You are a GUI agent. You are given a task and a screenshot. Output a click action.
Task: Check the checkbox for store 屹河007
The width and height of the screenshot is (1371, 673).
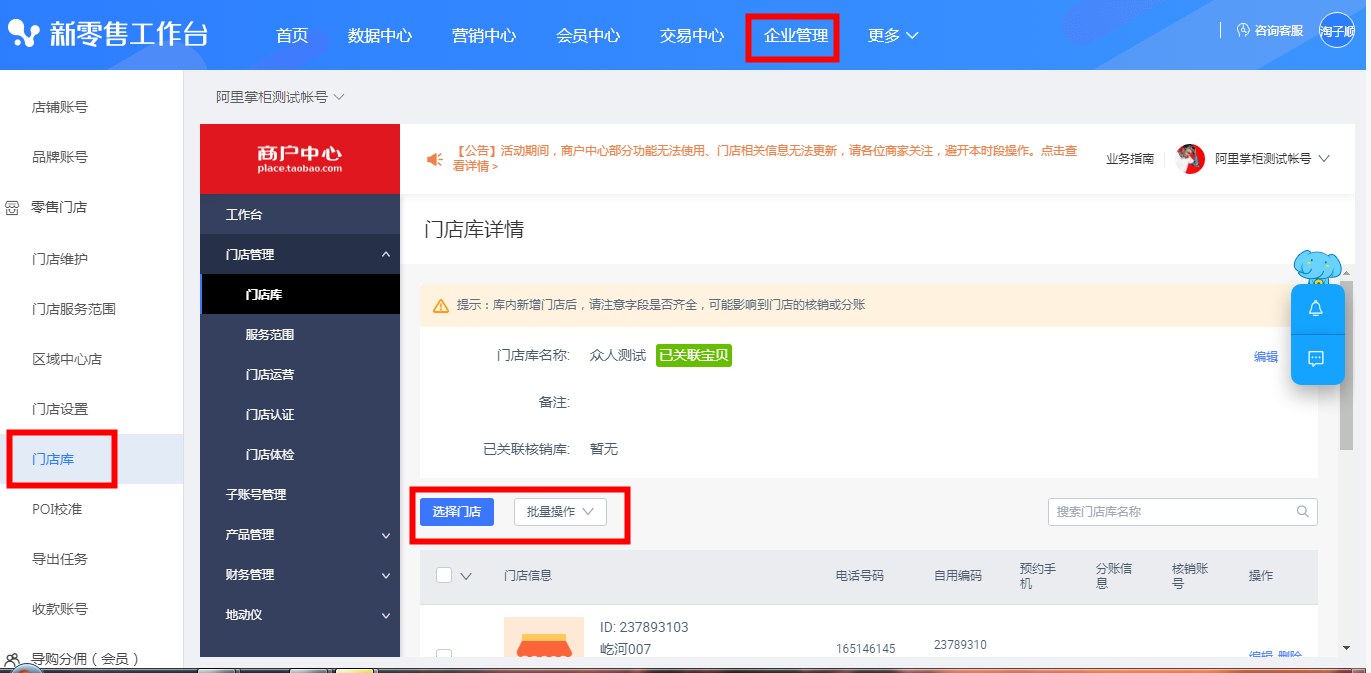click(x=444, y=653)
